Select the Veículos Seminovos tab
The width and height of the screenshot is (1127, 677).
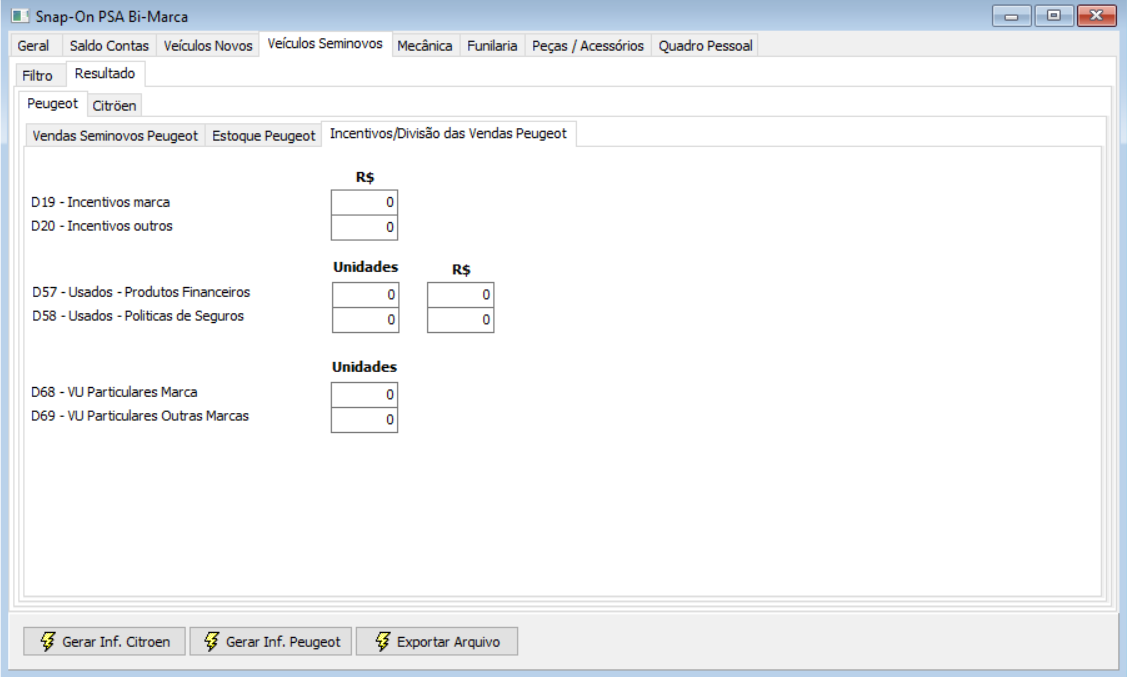[325, 44]
